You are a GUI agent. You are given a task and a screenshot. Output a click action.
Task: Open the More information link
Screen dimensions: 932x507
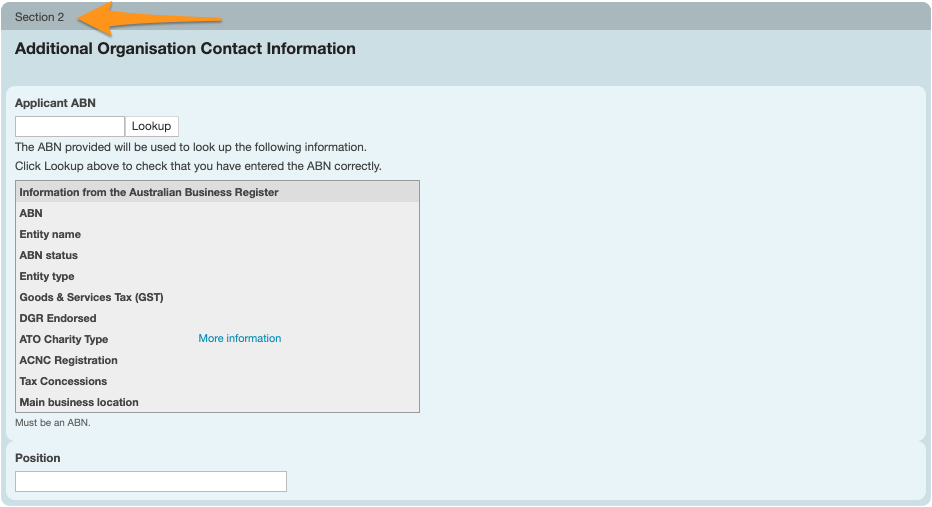[x=239, y=339]
